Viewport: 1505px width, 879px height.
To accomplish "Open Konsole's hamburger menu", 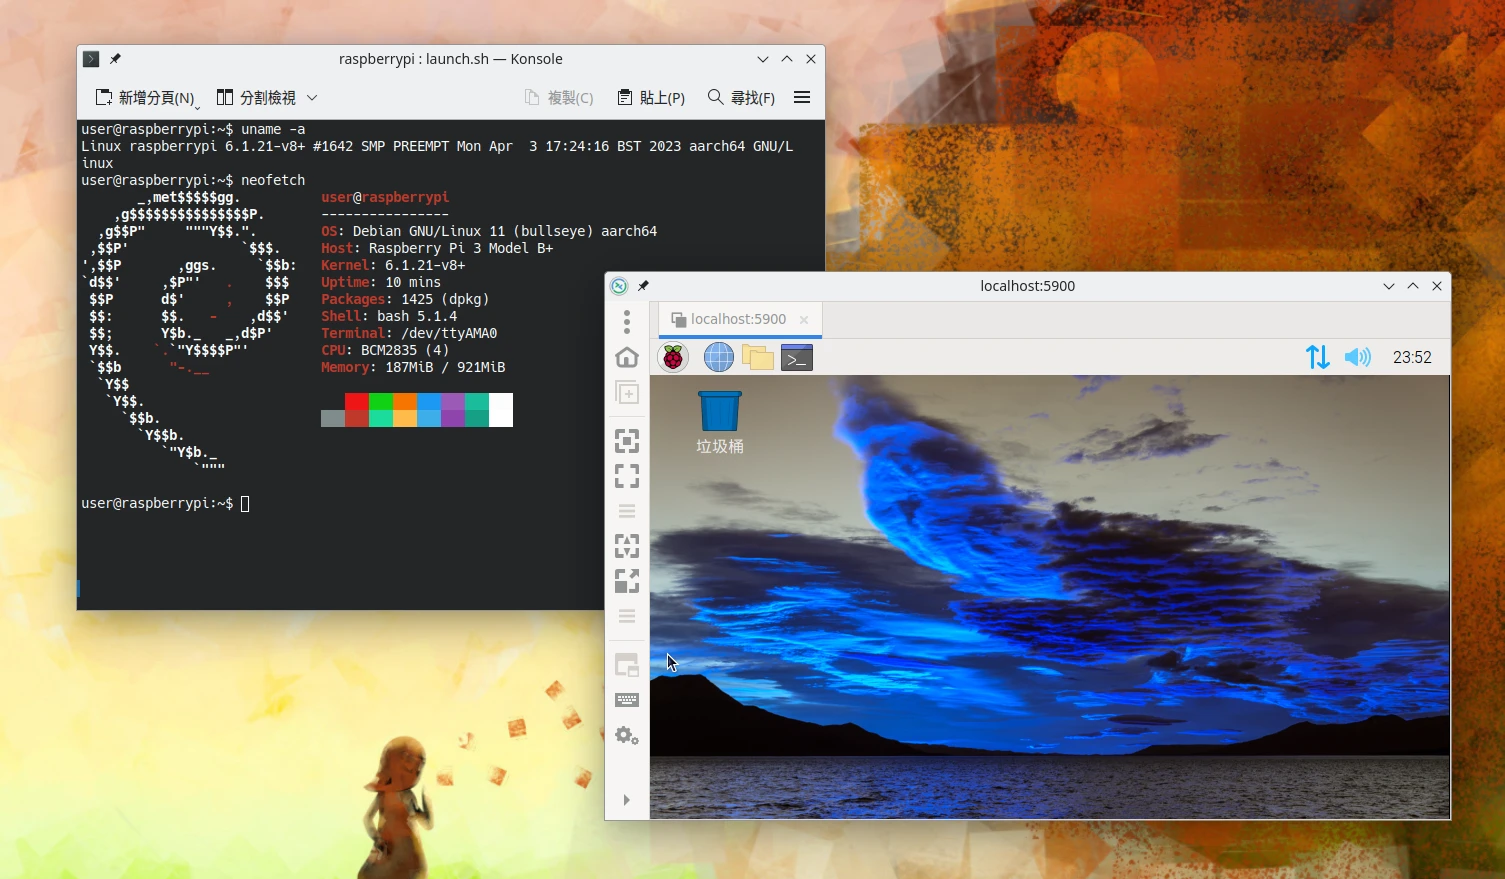I will (801, 97).
